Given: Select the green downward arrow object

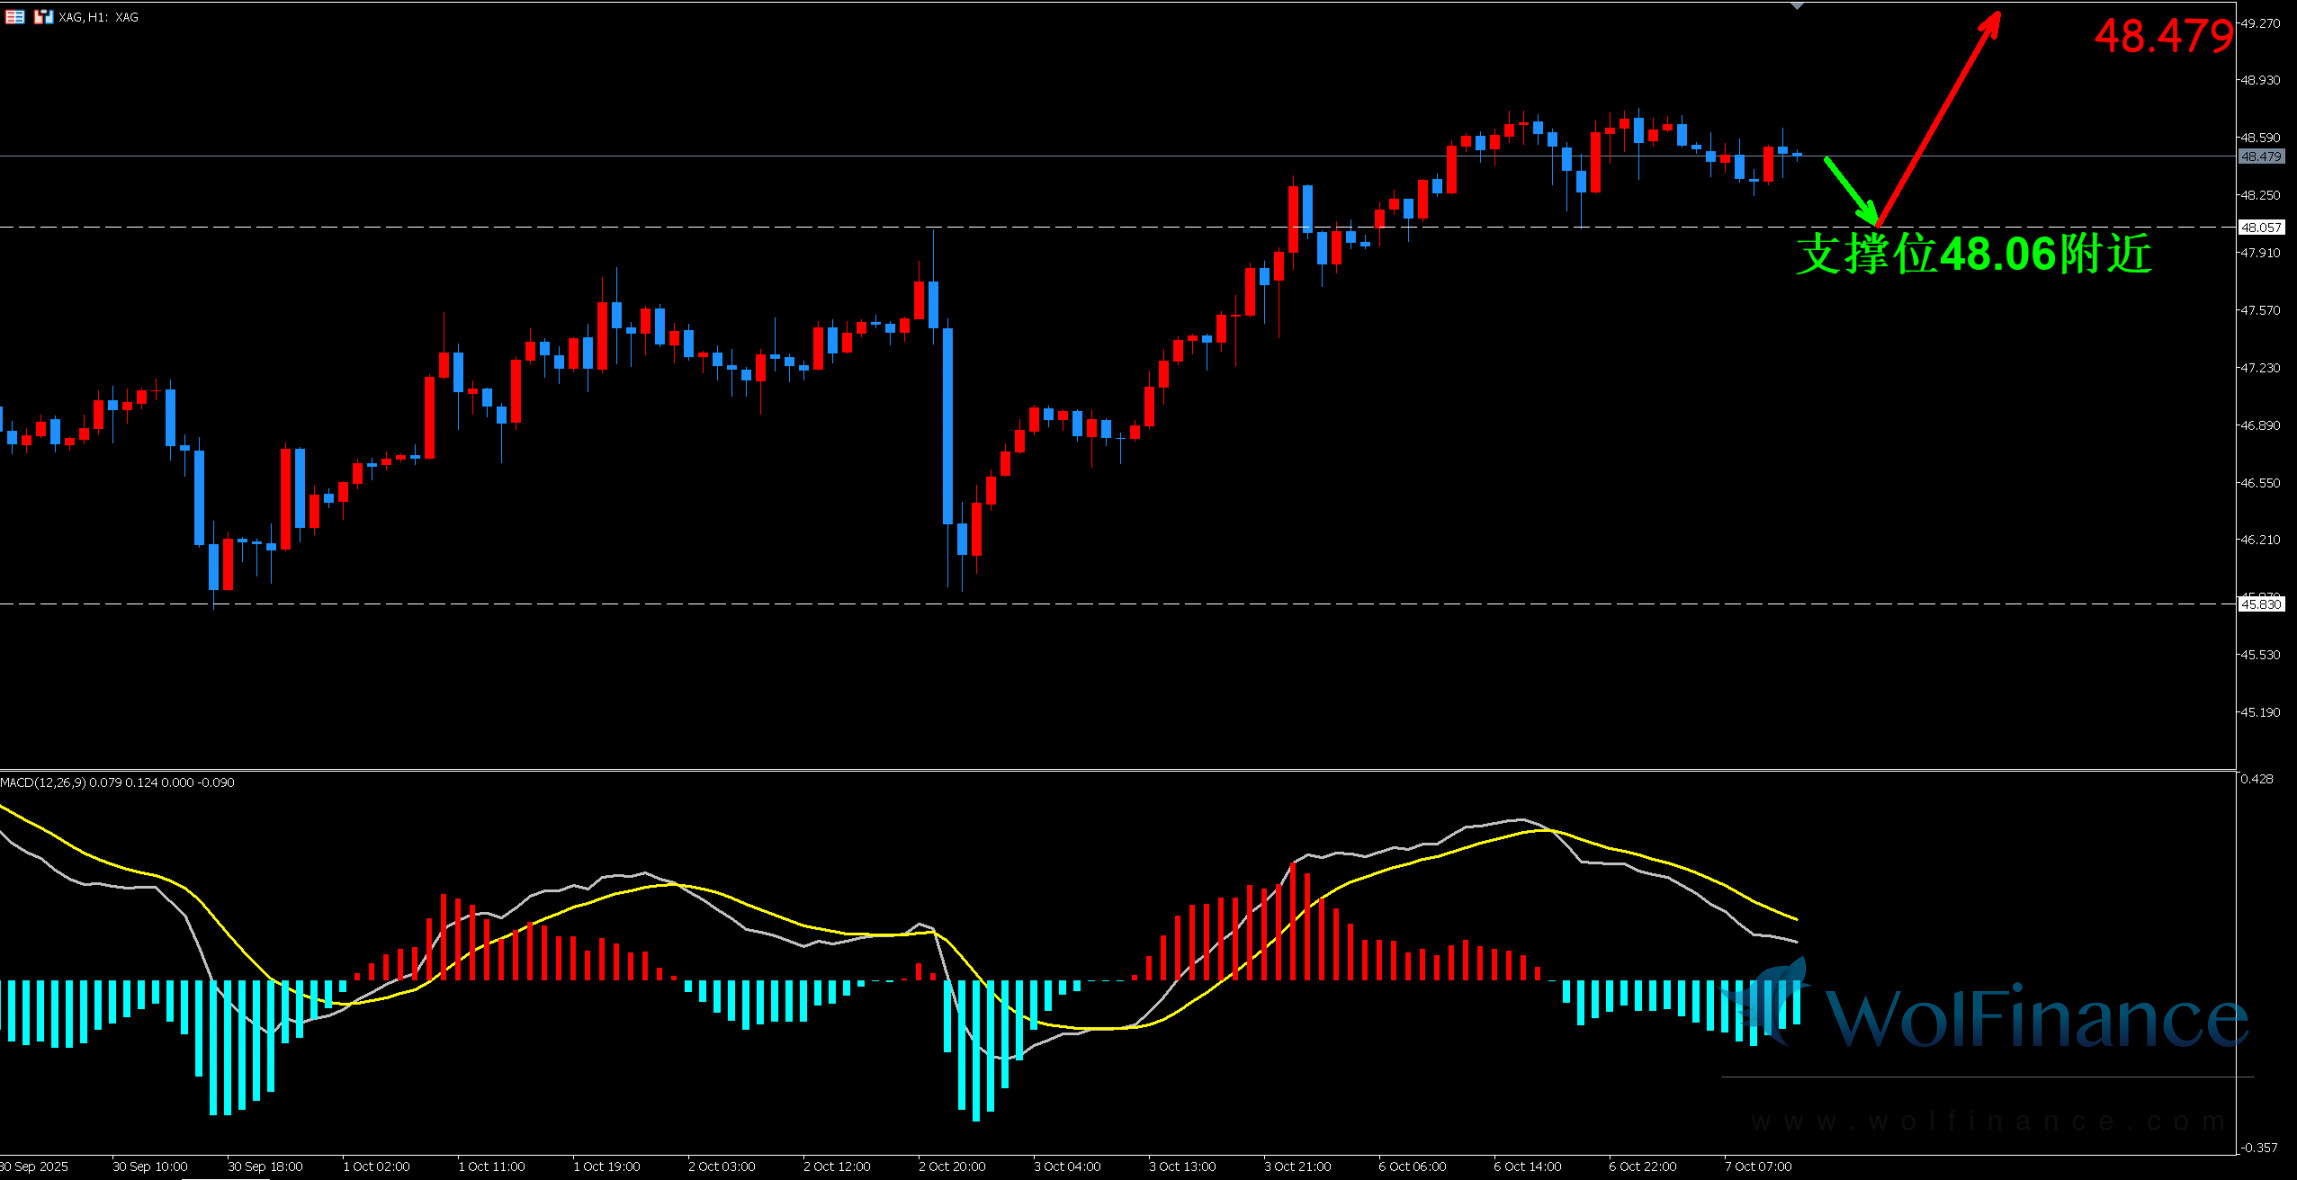Looking at the screenshot, I should [x=1850, y=190].
